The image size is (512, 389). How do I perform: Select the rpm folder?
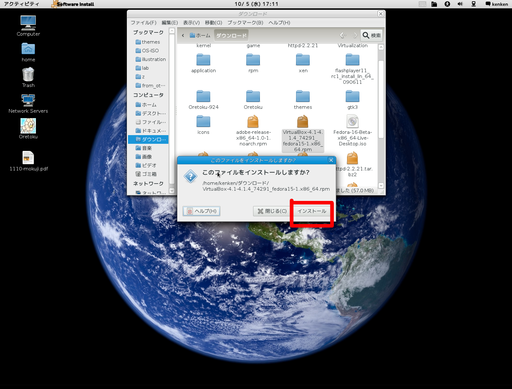[253, 63]
